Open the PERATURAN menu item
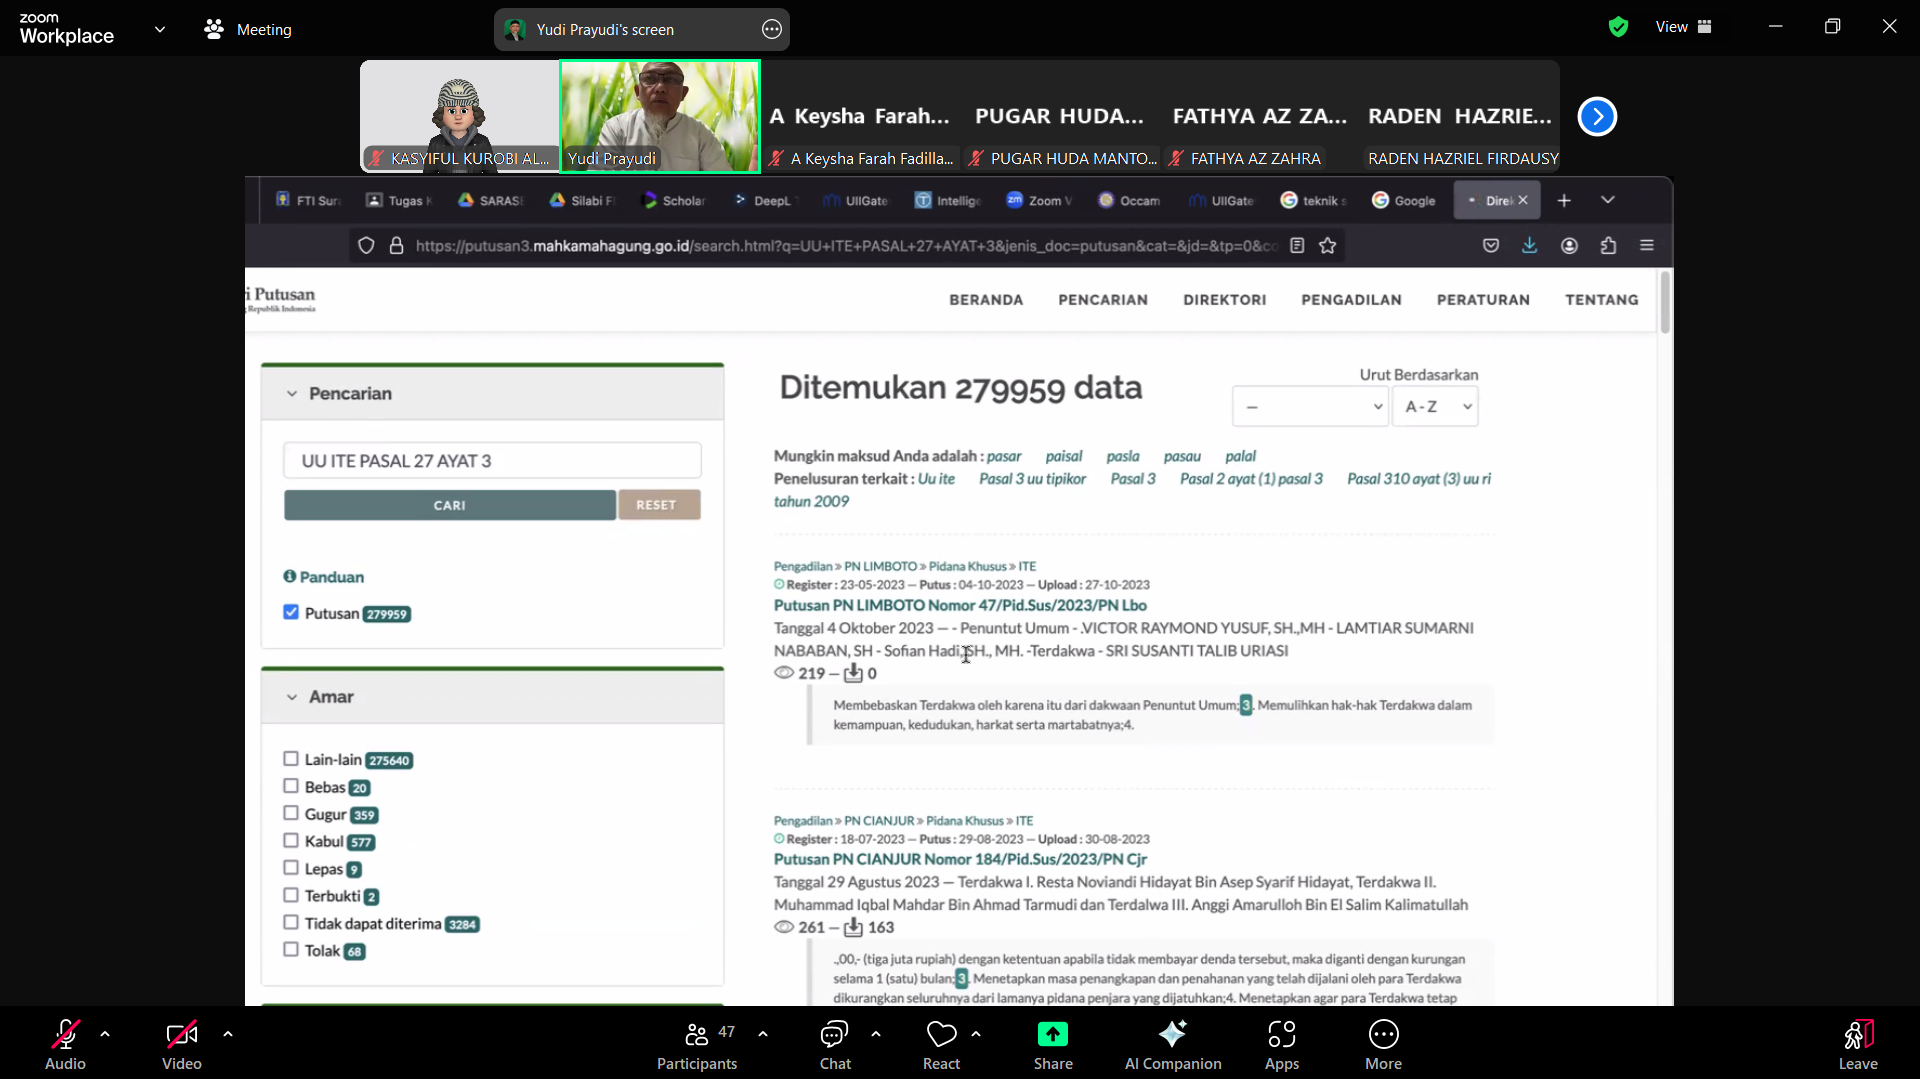This screenshot has width=1920, height=1080. 1482,300
